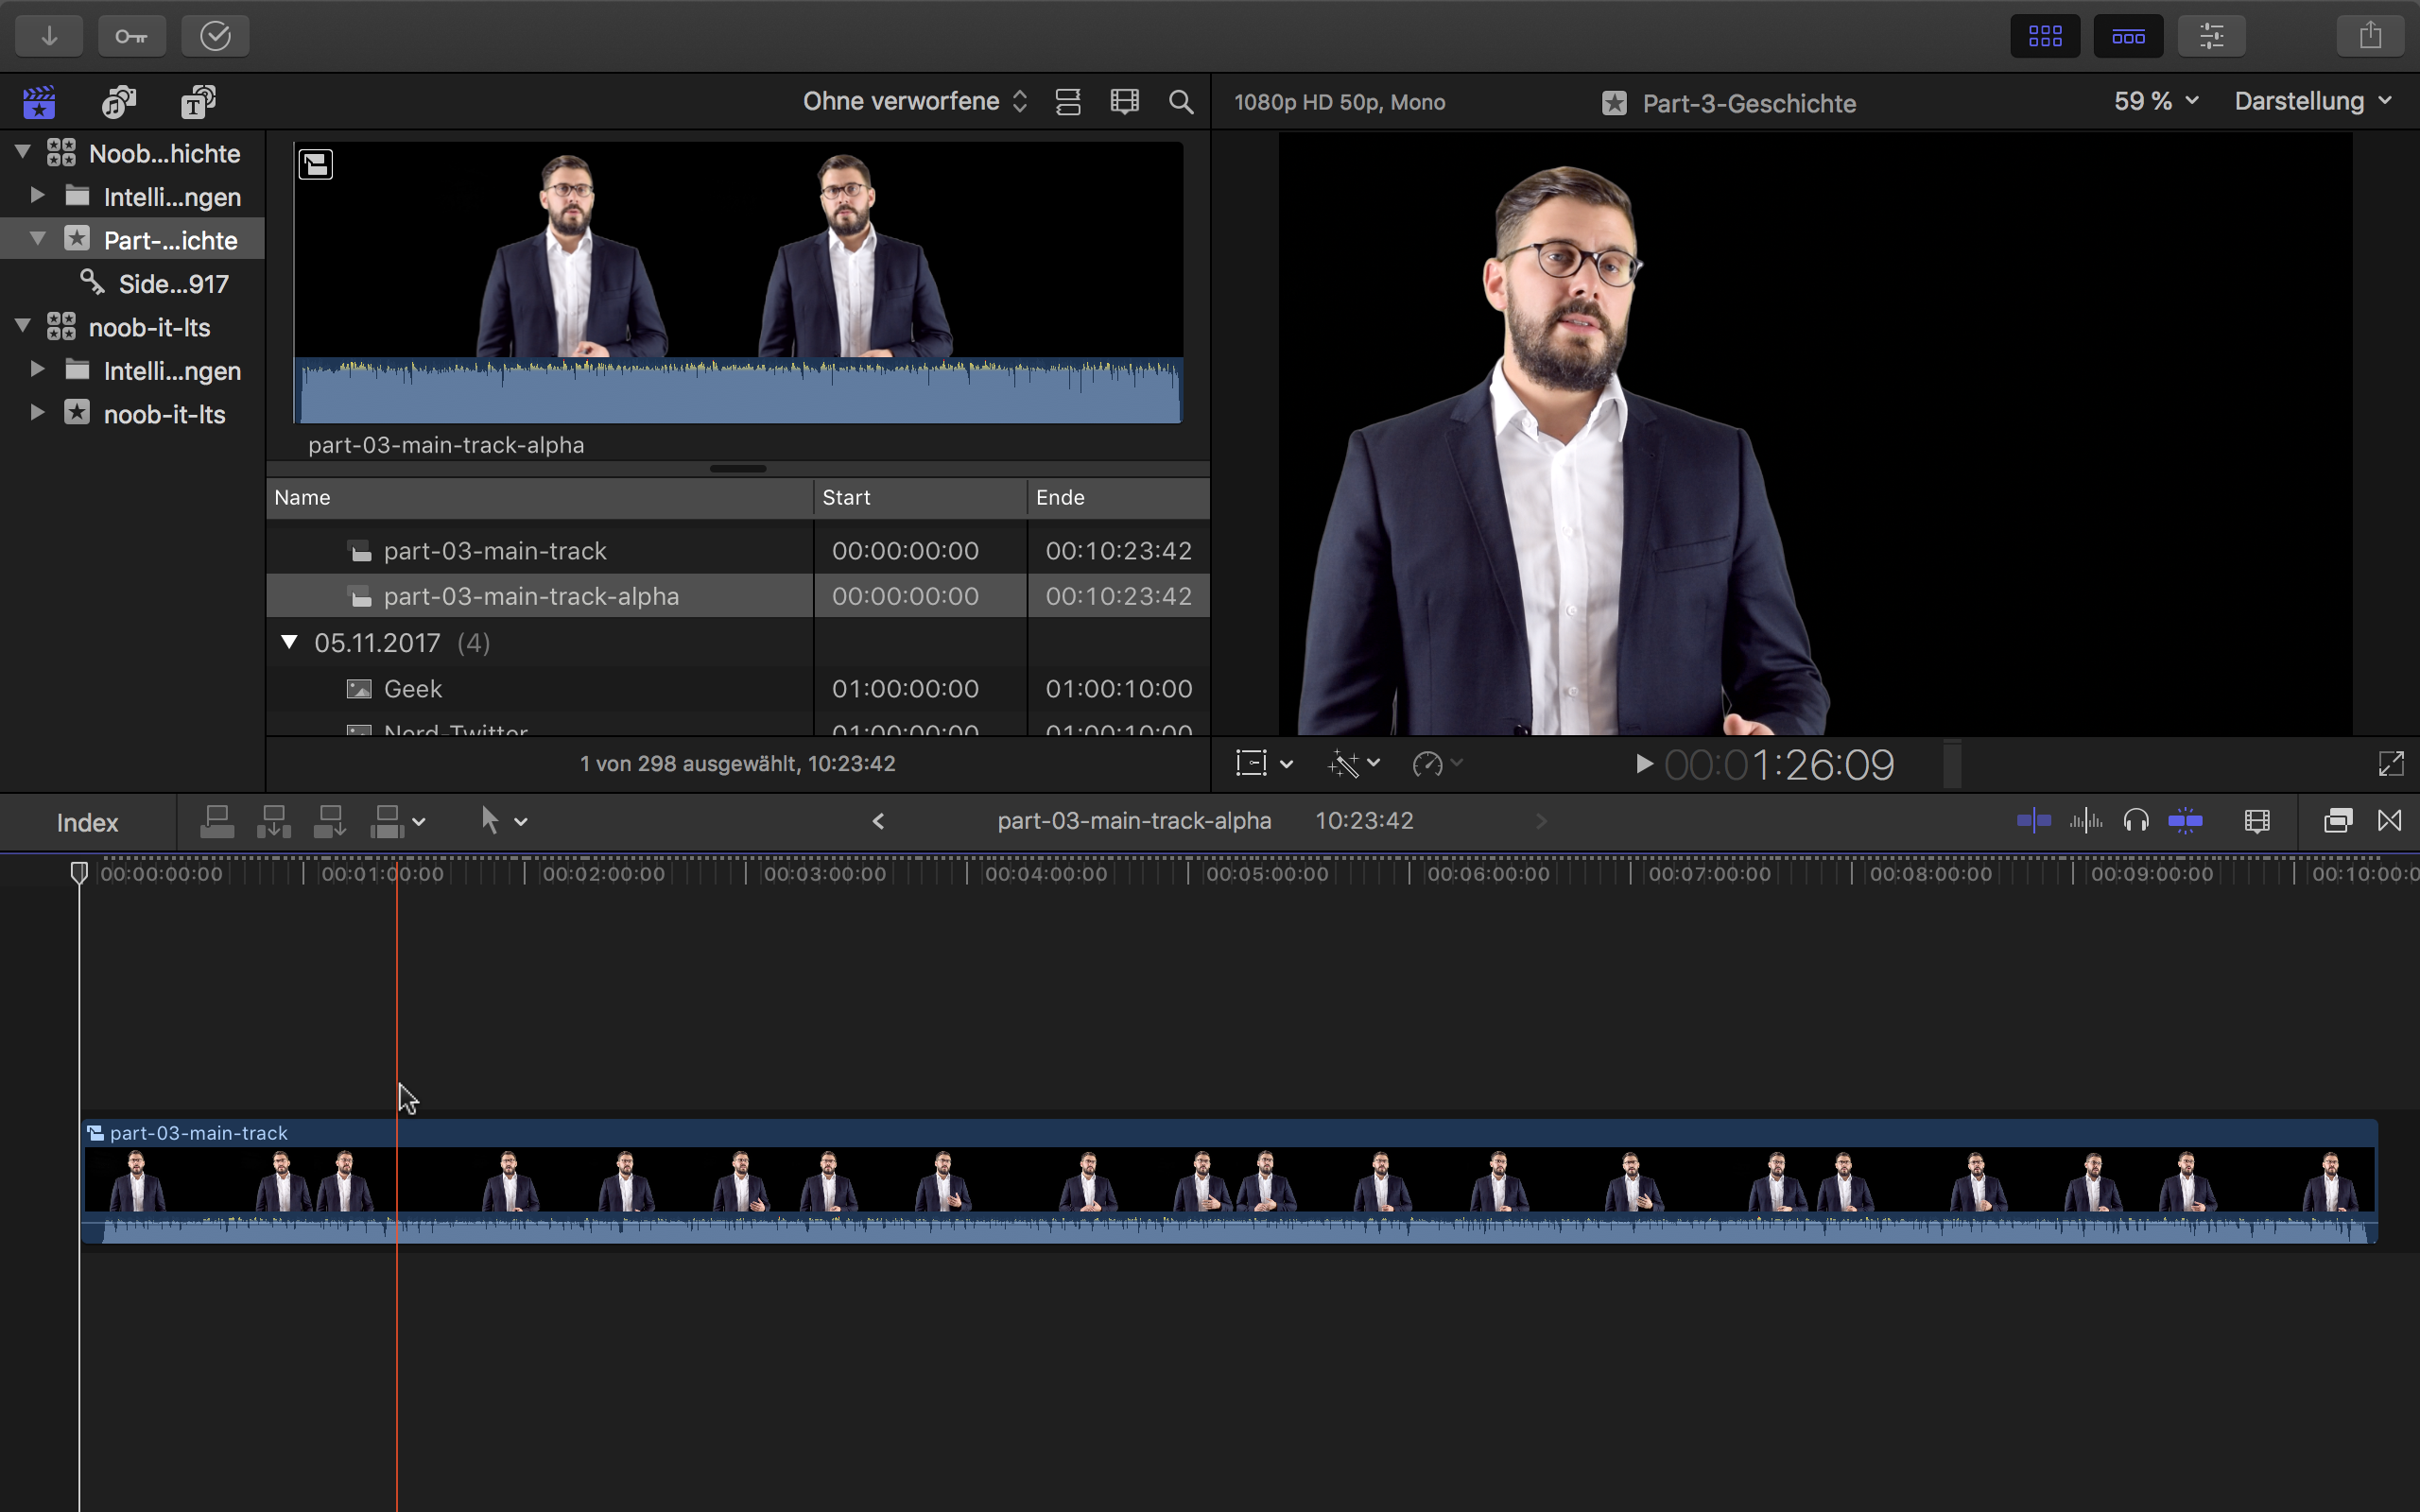The image size is (2420, 1512).
Task: Select the part-03-main-track-alpha row
Action: coord(738,596)
